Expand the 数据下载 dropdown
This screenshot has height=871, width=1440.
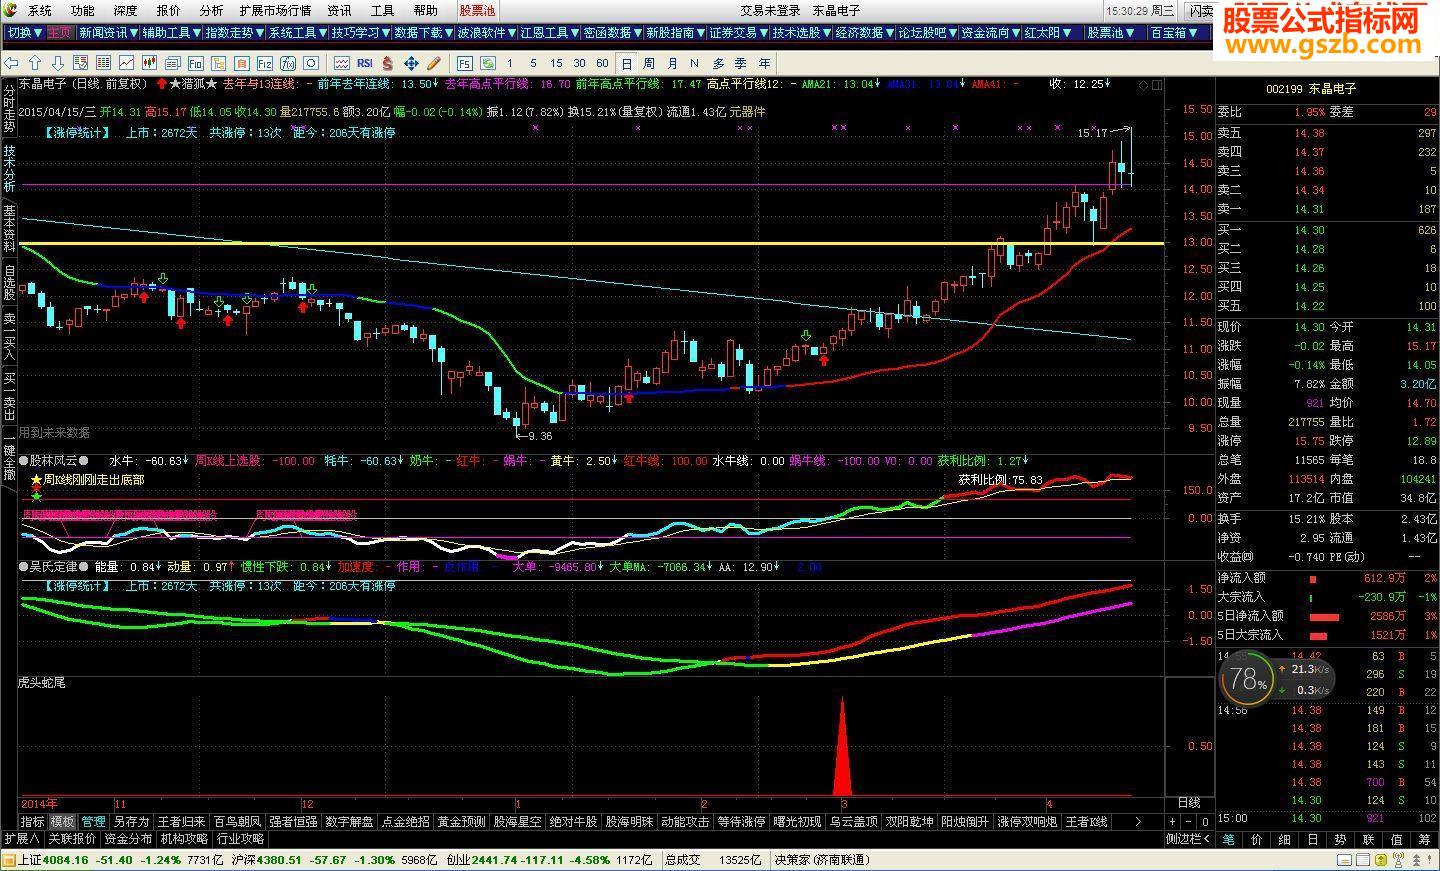tap(423, 32)
